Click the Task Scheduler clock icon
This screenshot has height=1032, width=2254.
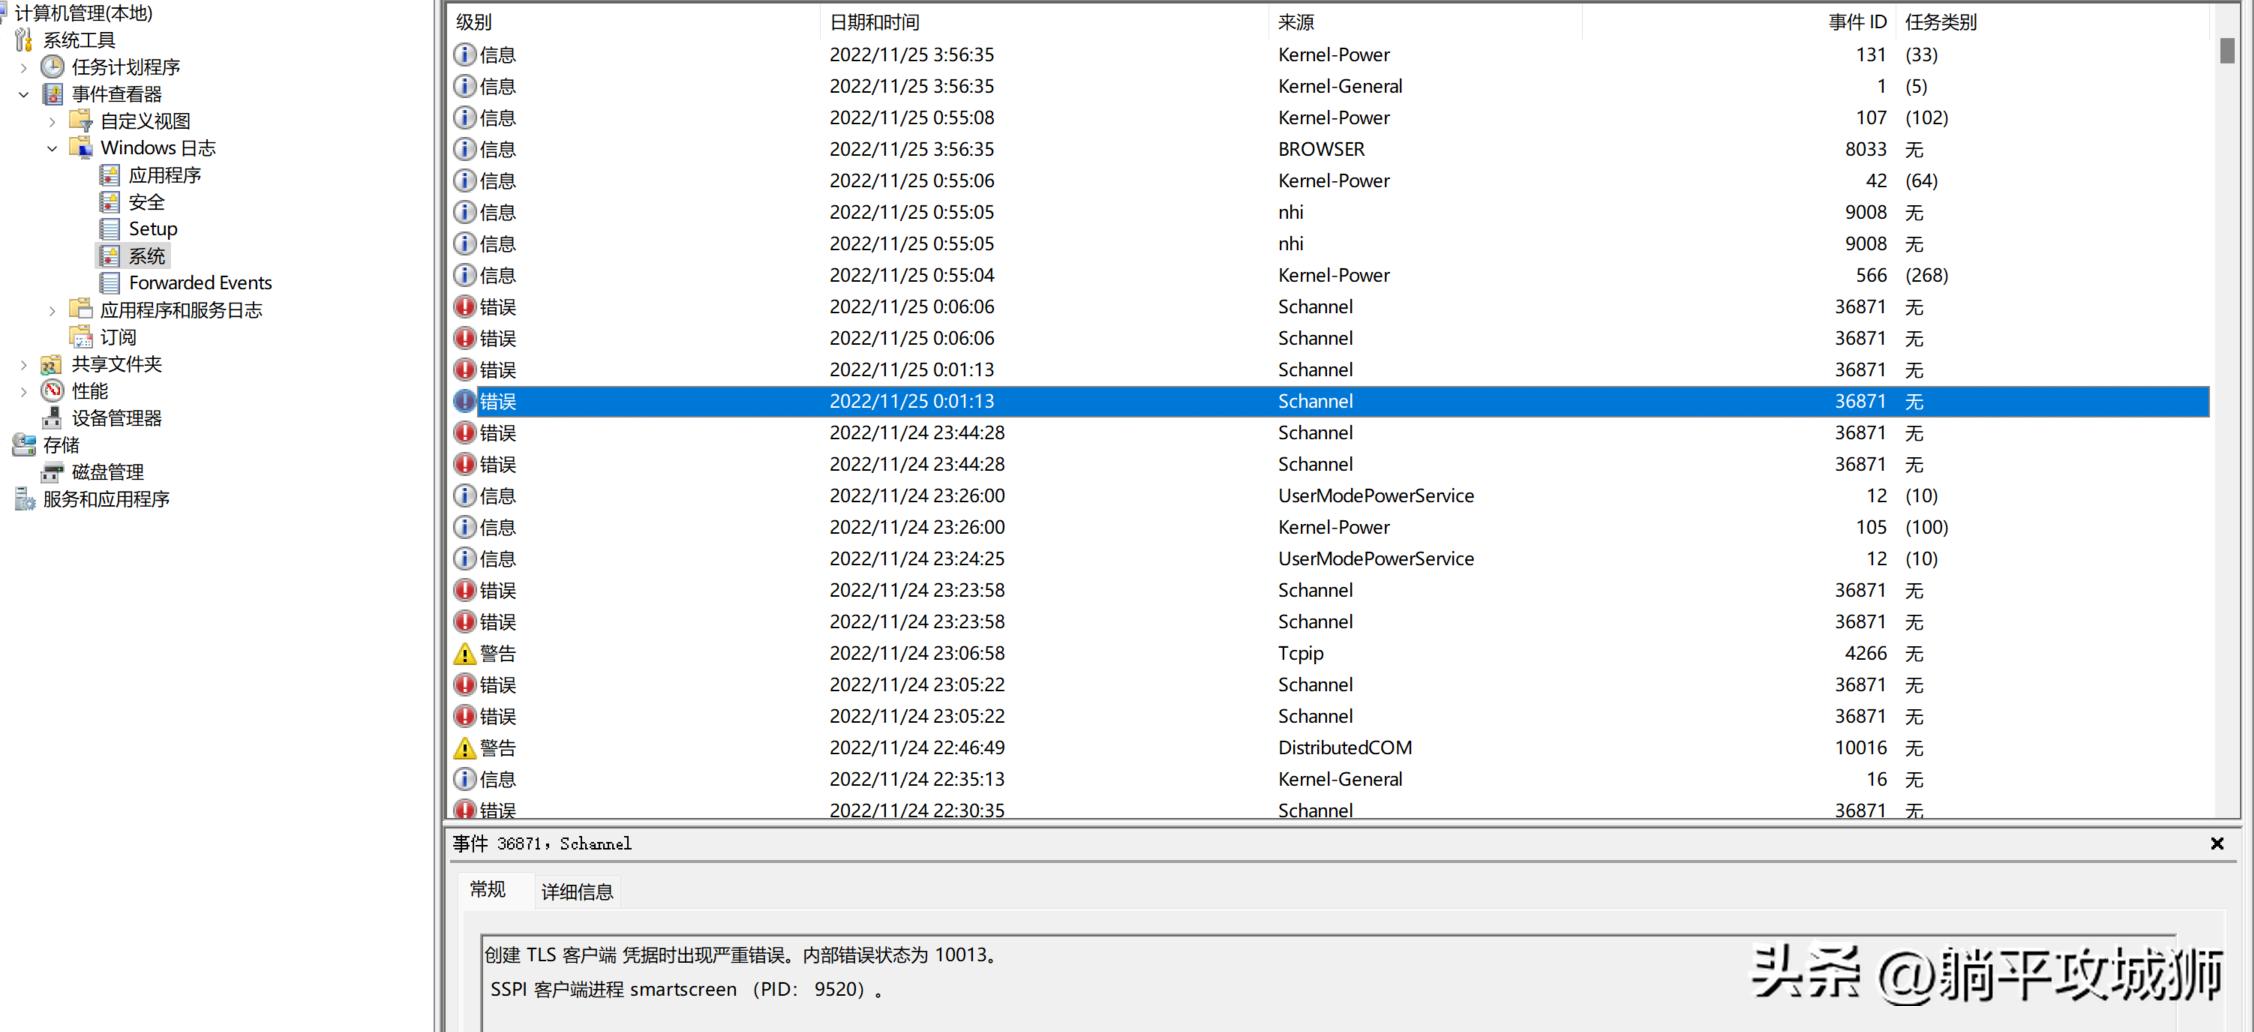(x=52, y=67)
